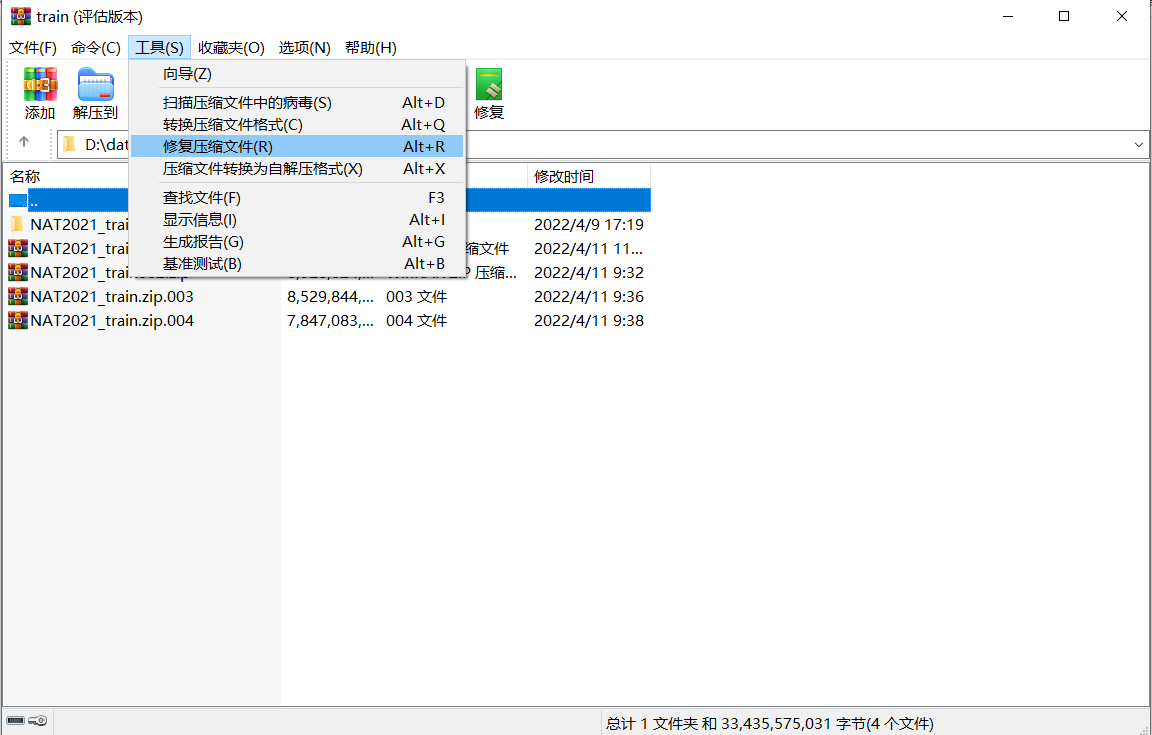Click the NAT2021_train folder icon
The height and width of the screenshot is (735, 1152).
[16, 224]
